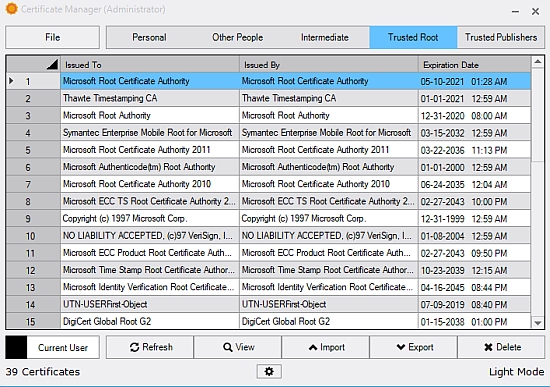550x387 pixels.
Task: Click the 39 Certificates status text
Action: (x=43, y=372)
